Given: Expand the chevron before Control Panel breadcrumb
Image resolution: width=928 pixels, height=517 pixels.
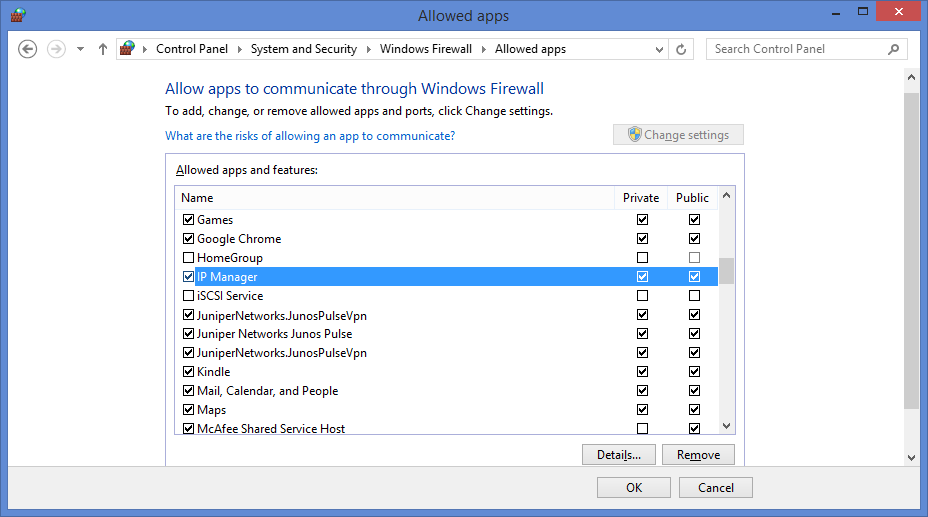Looking at the screenshot, I should pos(144,49).
